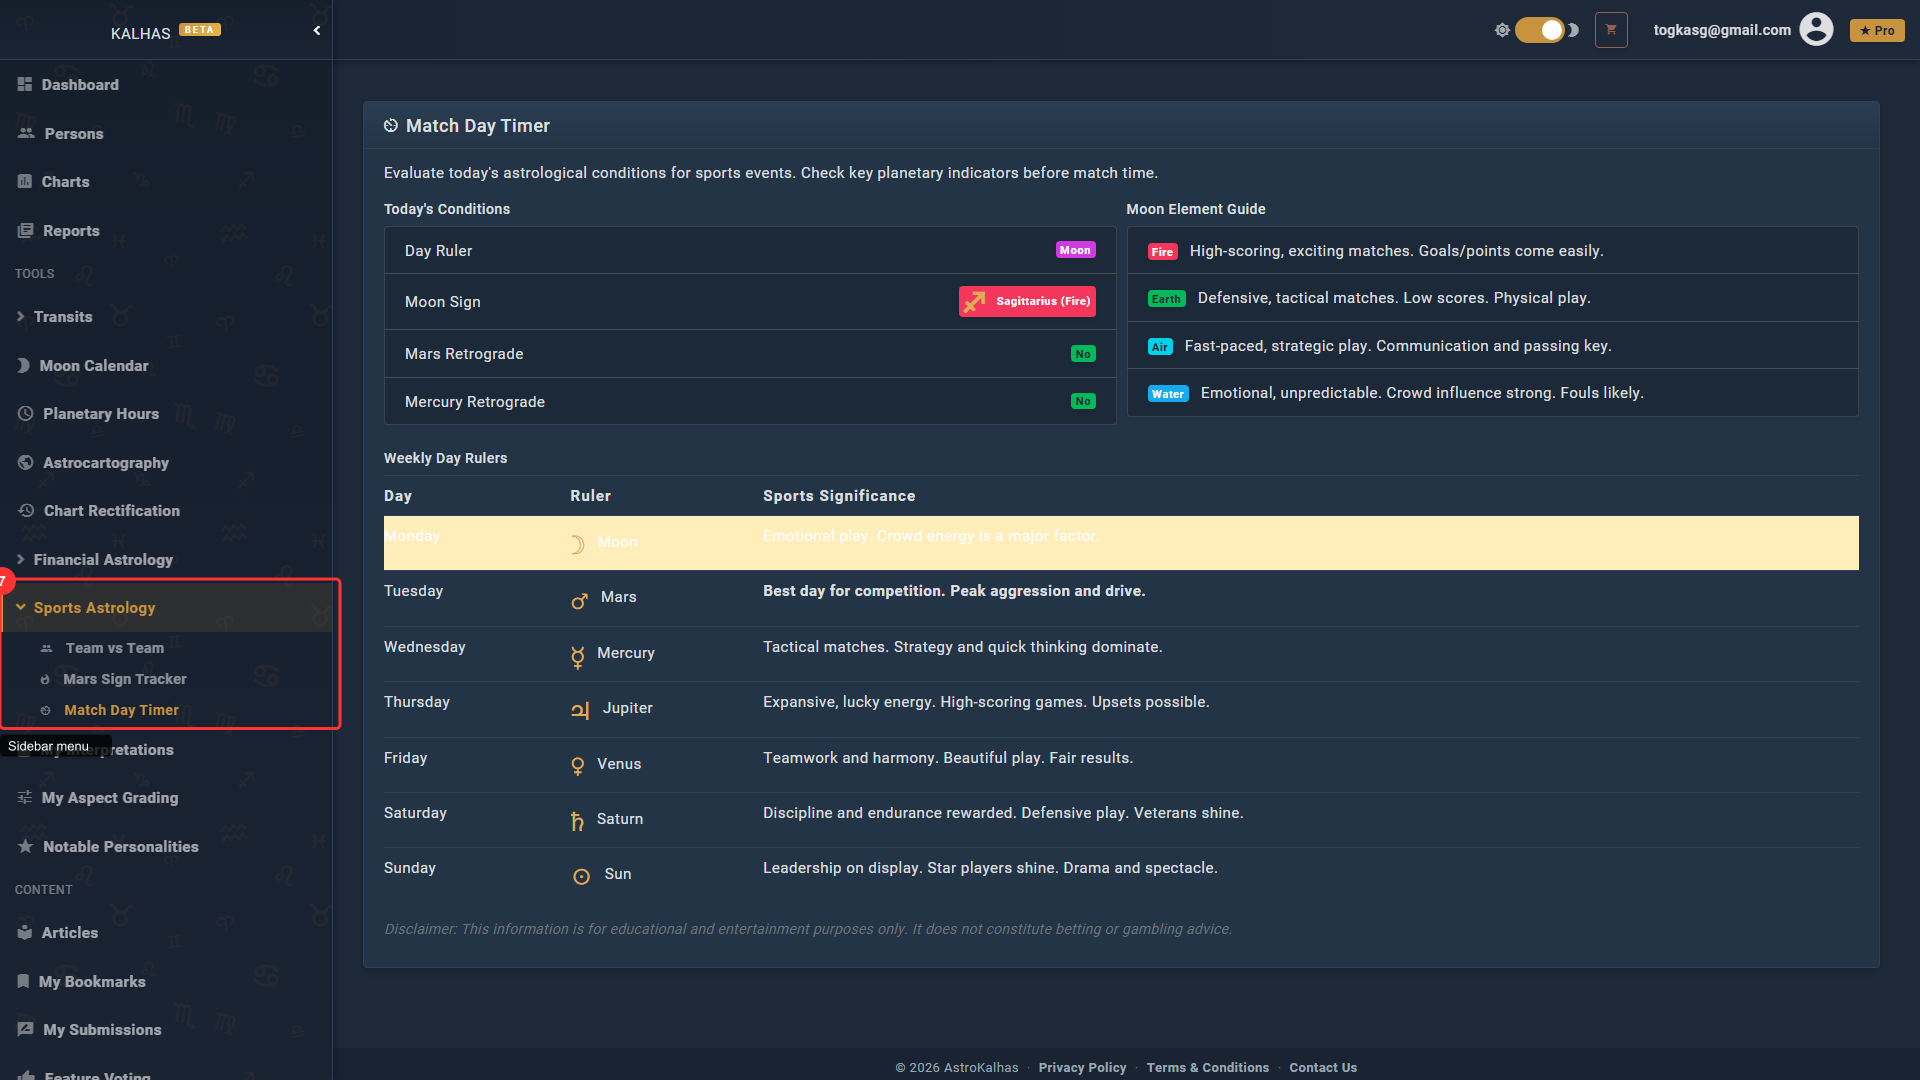Click the sun light-mode icon

coord(1502,30)
